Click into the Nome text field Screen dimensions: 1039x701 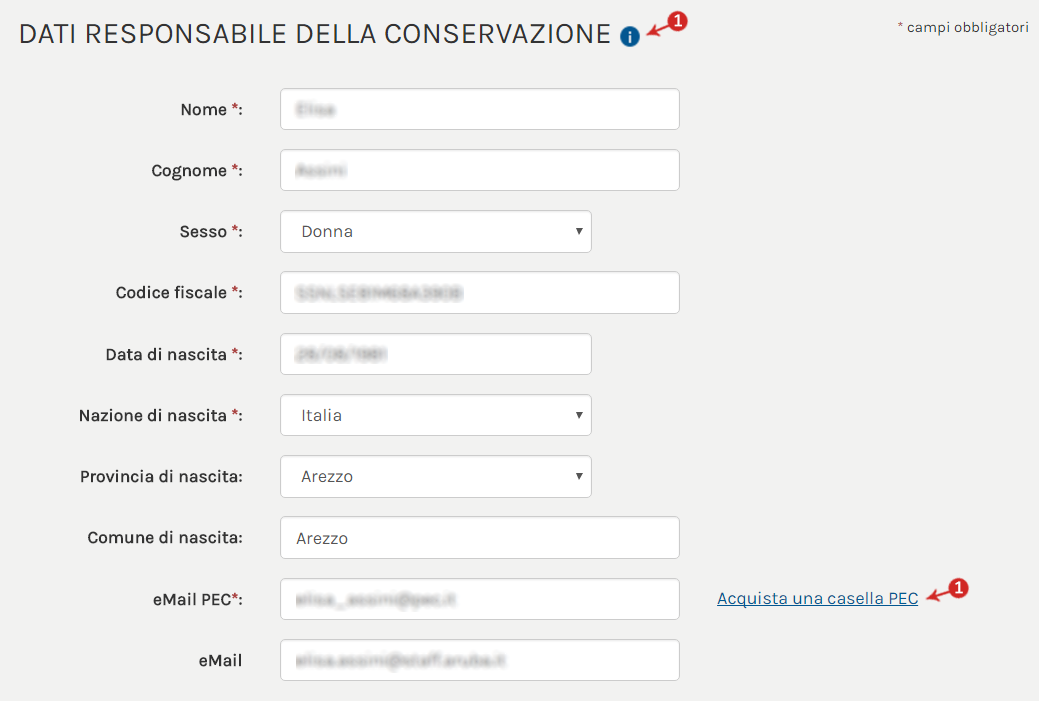click(x=479, y=109)
